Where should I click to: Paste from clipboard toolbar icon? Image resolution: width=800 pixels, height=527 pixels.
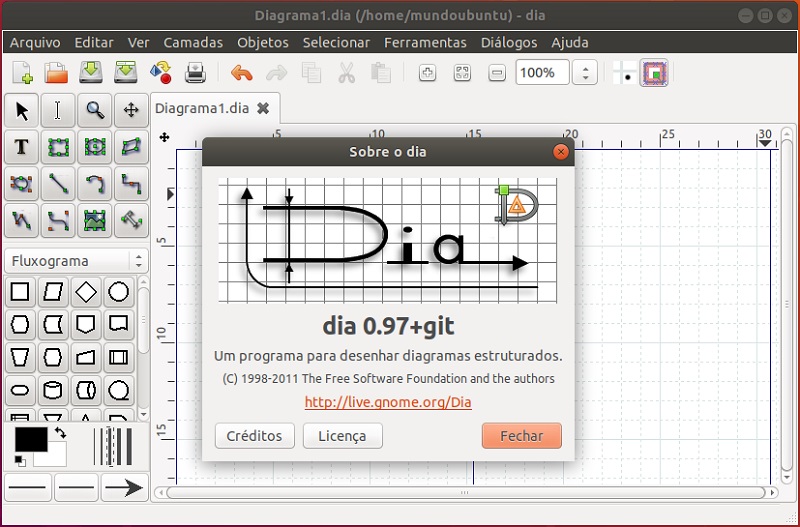click(381, 72)
